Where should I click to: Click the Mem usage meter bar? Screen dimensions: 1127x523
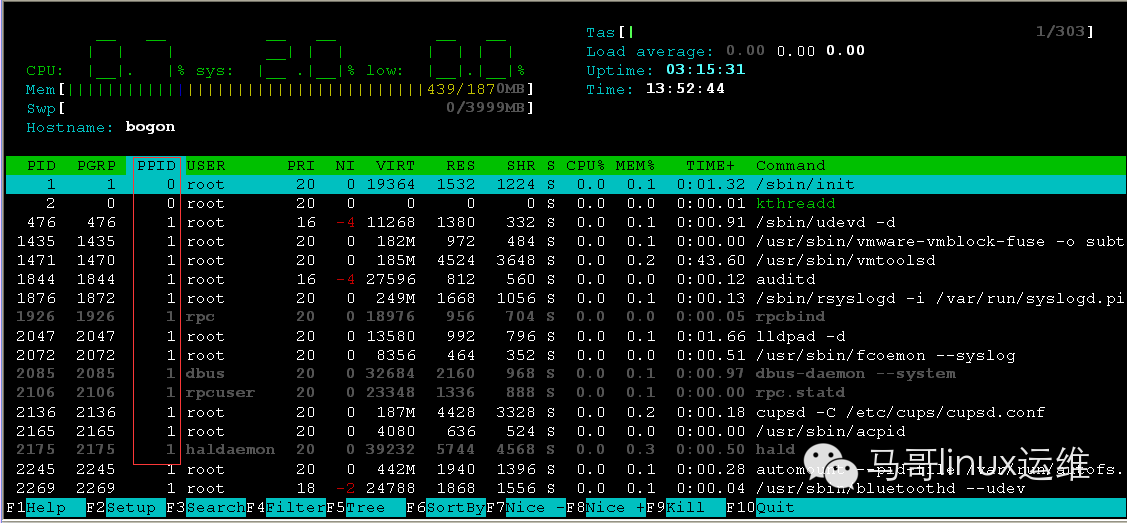(x=280, y=90)
